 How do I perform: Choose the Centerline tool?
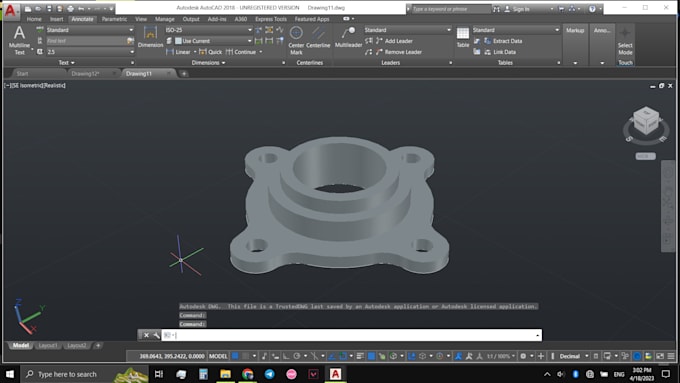click(x=318, y=37)
